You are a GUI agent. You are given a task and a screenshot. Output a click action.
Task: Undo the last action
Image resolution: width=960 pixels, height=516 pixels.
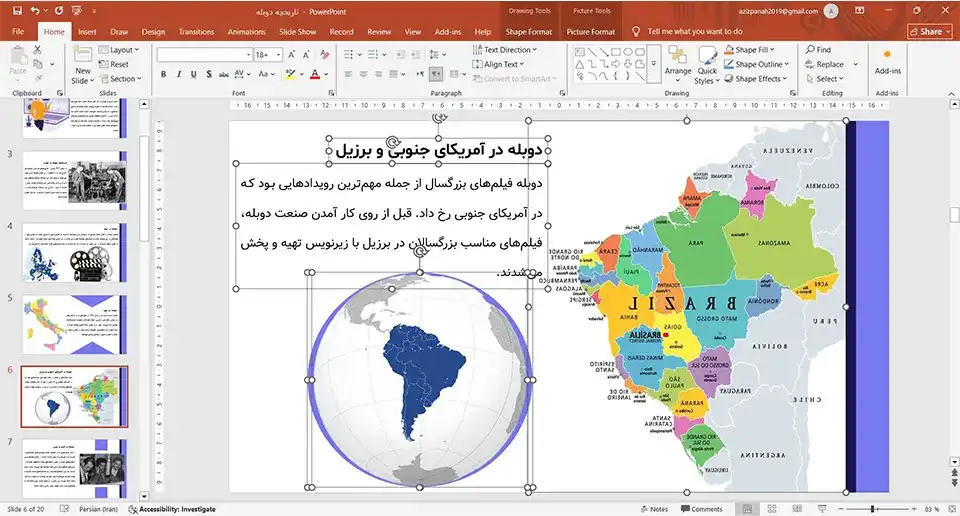(35, 11)
